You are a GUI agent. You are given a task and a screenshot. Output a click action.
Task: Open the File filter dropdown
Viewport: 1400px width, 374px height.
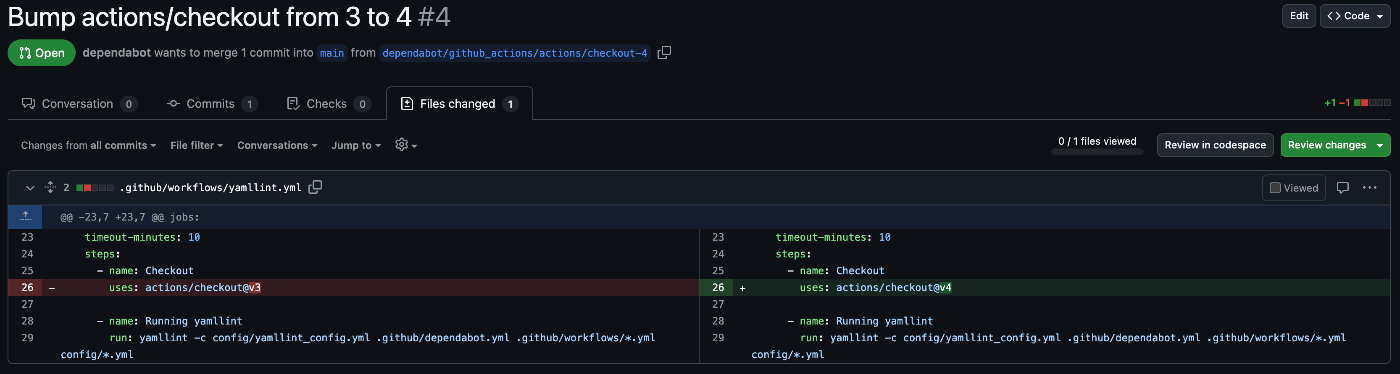click(x=197, y=145)
